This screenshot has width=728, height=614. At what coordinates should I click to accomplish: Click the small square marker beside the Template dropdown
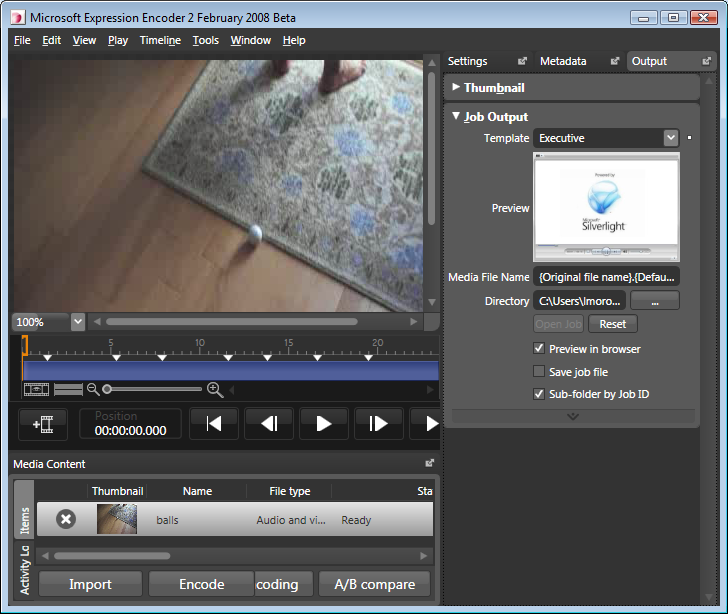pos(689,137)
